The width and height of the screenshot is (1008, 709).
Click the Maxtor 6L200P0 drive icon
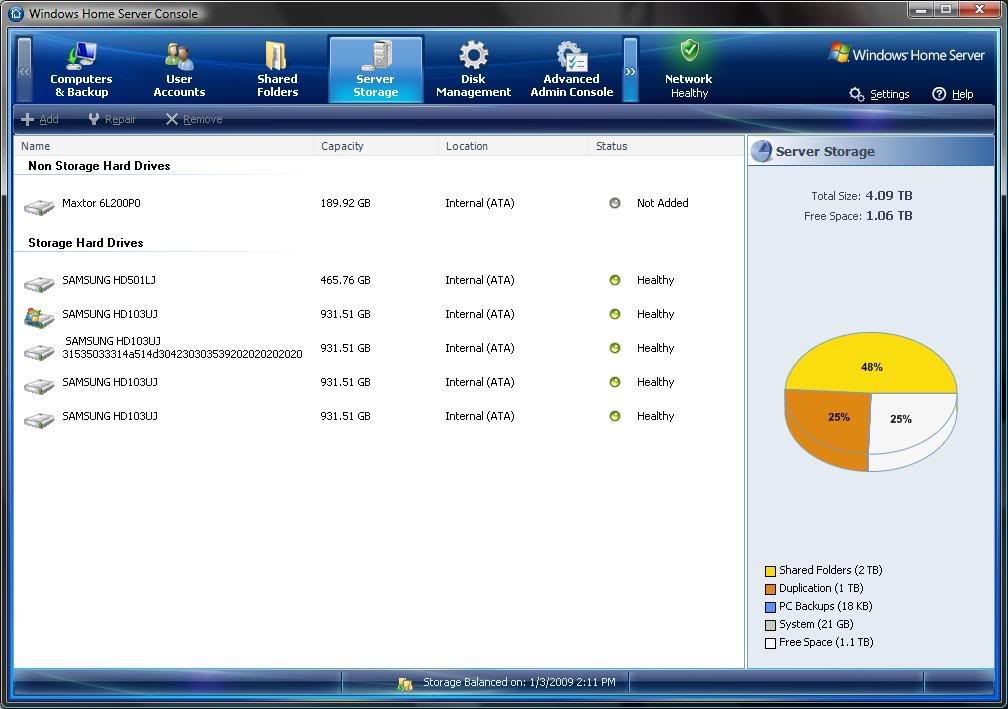coord(39,207)
